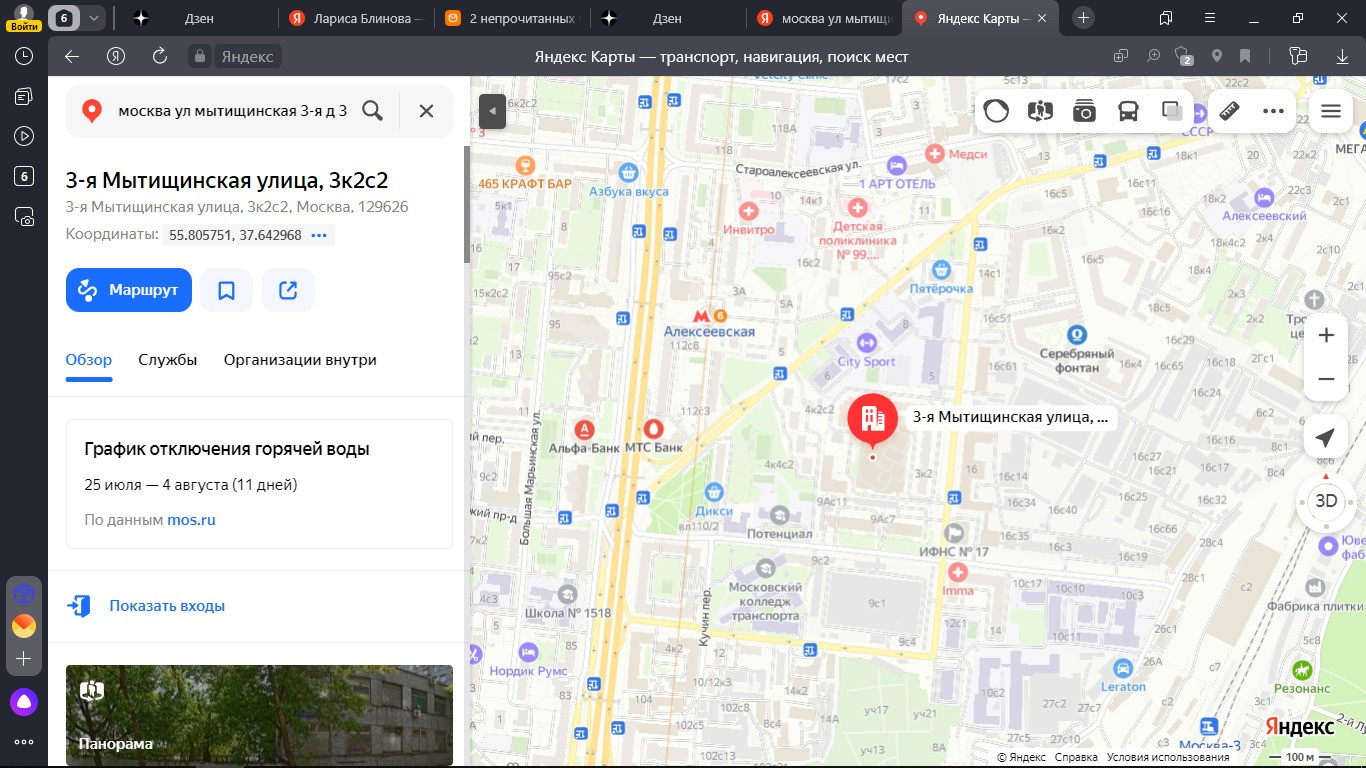Expand more map tools three-dots button
This screenshot has width=1366, height=768.
click(1273, 111)
